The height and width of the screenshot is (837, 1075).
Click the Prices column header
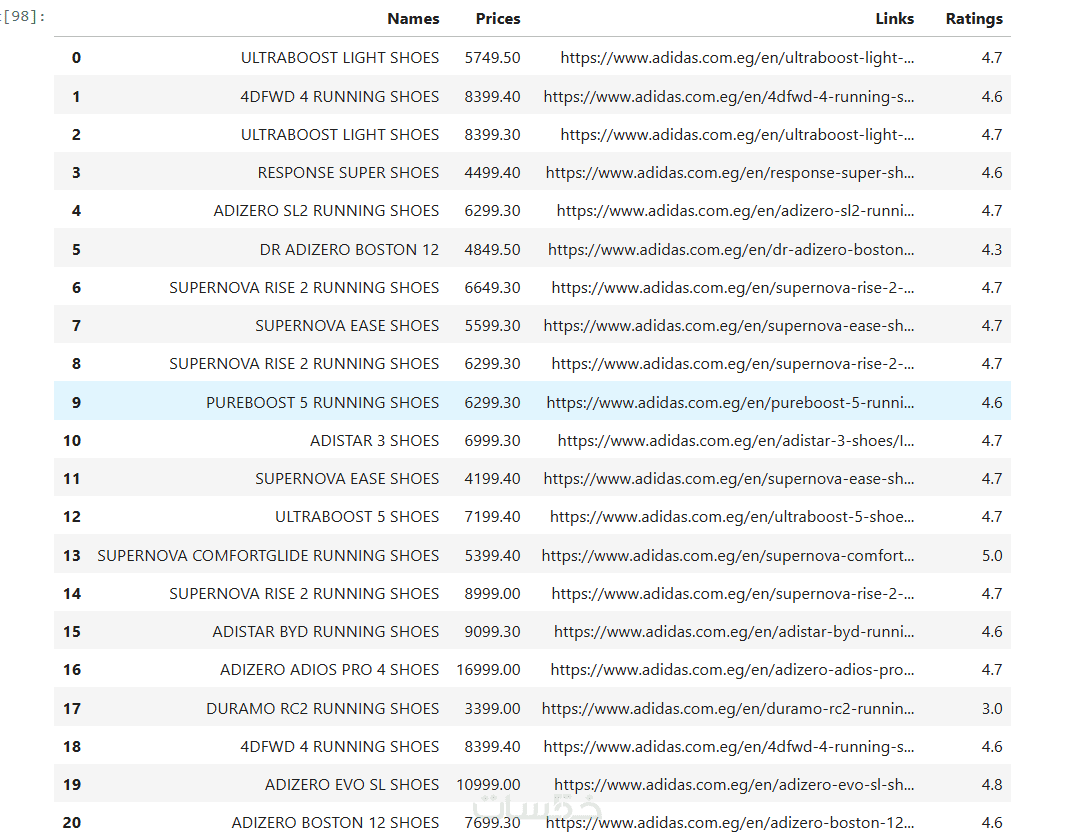click(498, 19)
